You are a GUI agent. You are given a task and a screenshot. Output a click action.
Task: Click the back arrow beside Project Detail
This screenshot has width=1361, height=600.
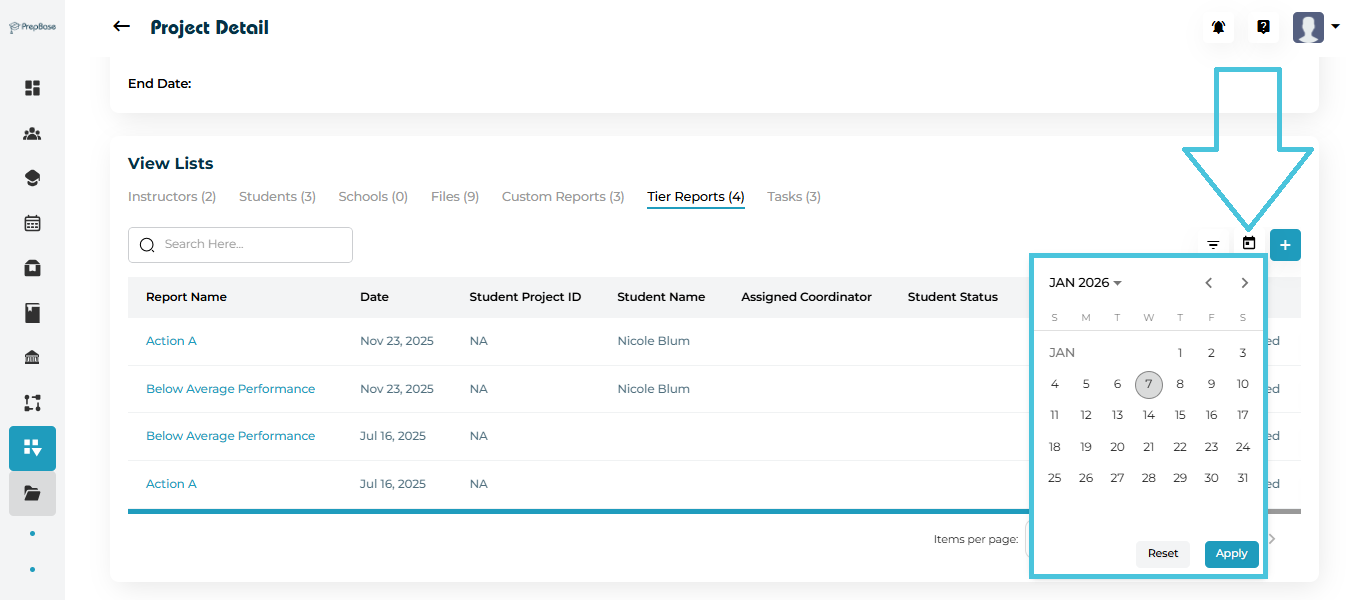point(122,27)
